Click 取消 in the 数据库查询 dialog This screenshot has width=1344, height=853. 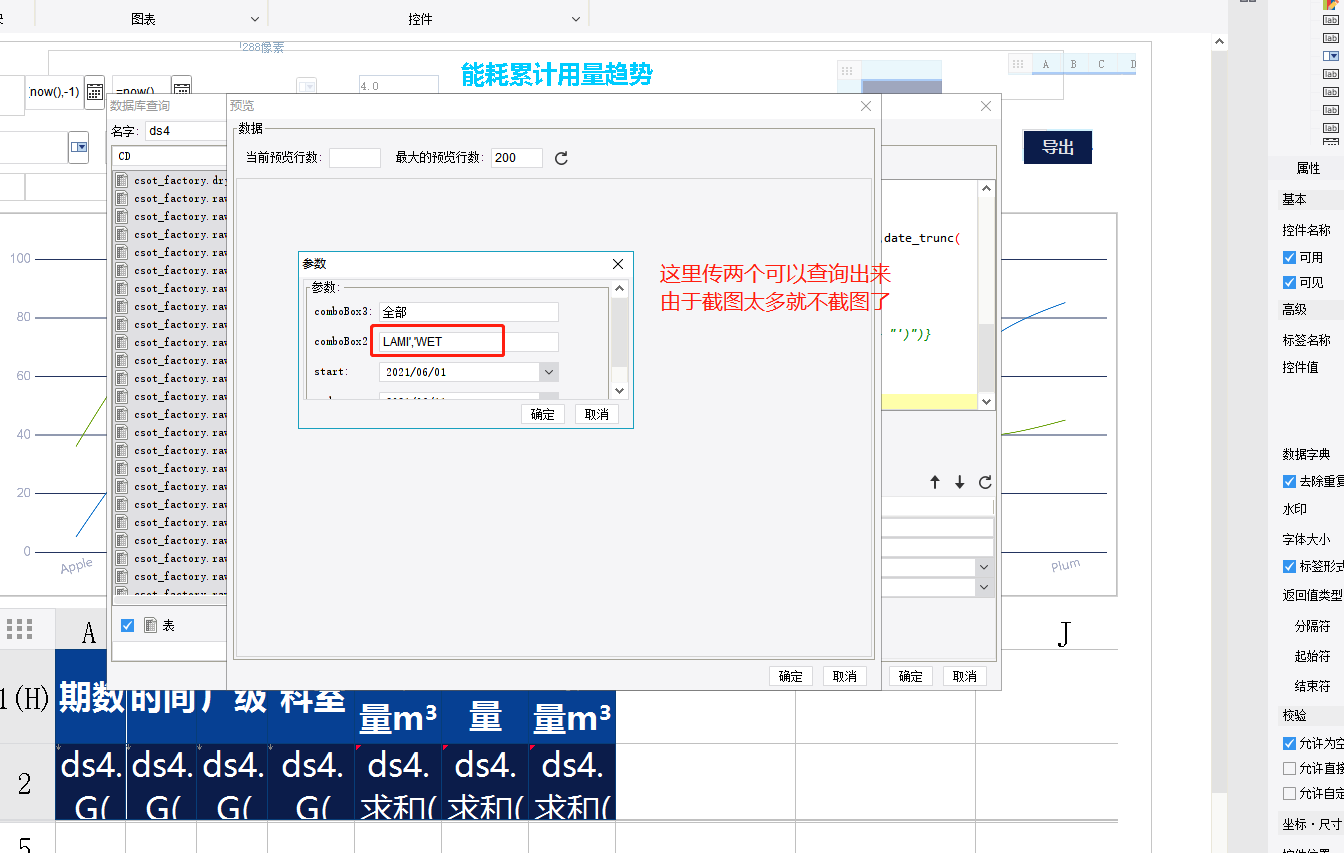(x=965, y=676)
